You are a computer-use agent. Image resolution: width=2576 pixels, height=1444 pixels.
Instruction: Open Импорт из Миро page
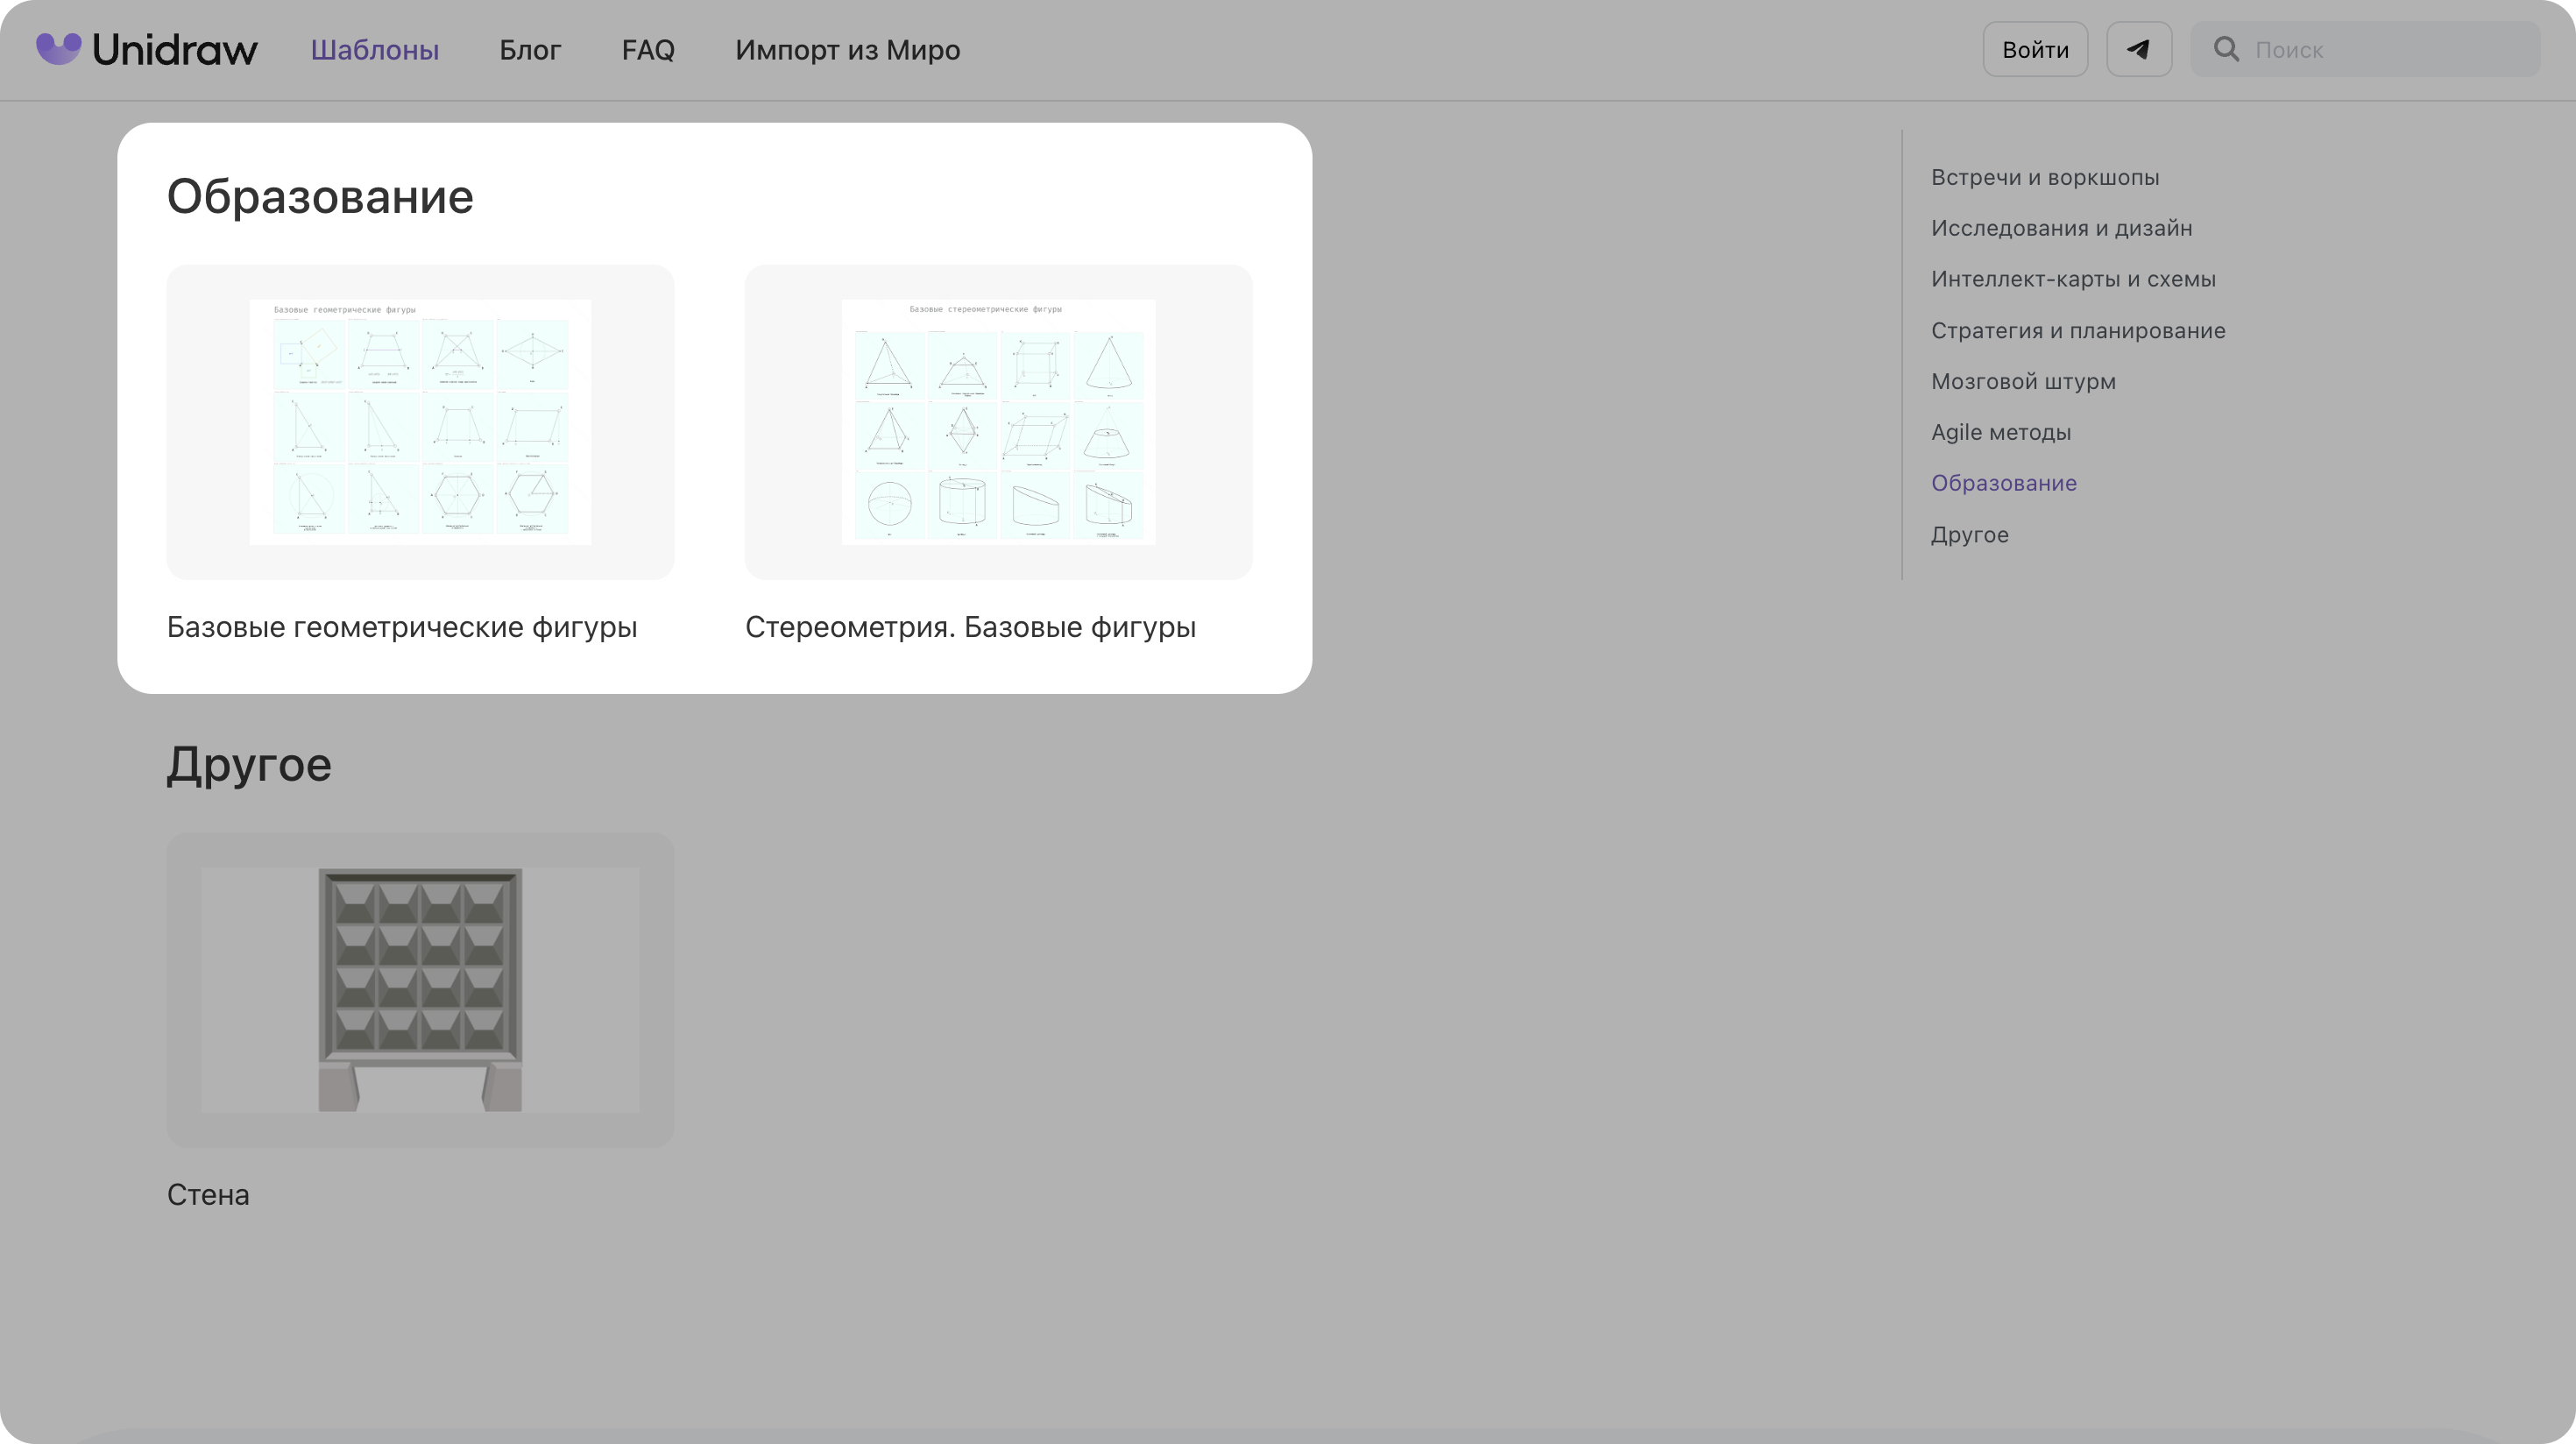pyautogui.click(x=847, y=50)
